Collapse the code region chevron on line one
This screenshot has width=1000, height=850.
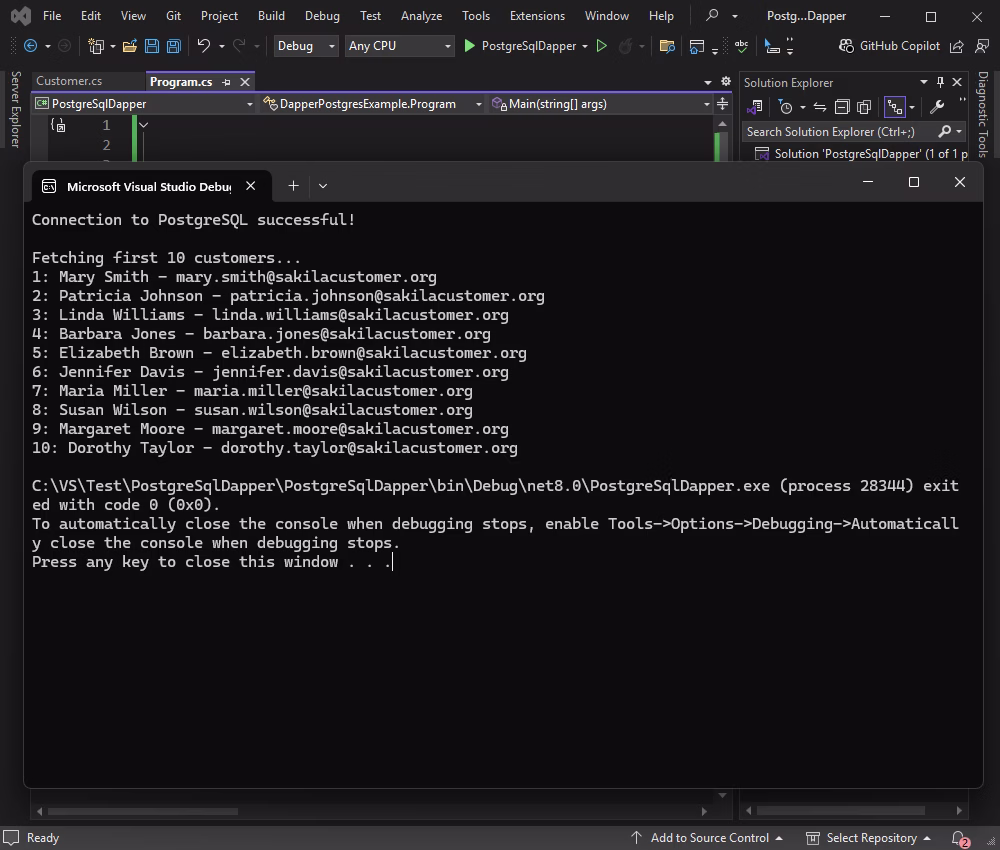pos(143,124)
